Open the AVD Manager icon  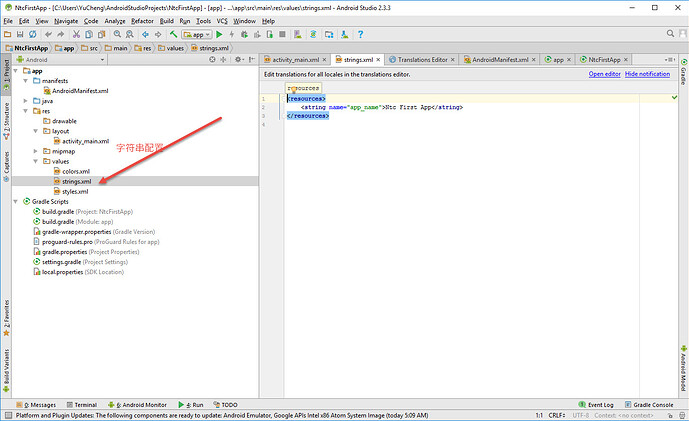point(298,34)
